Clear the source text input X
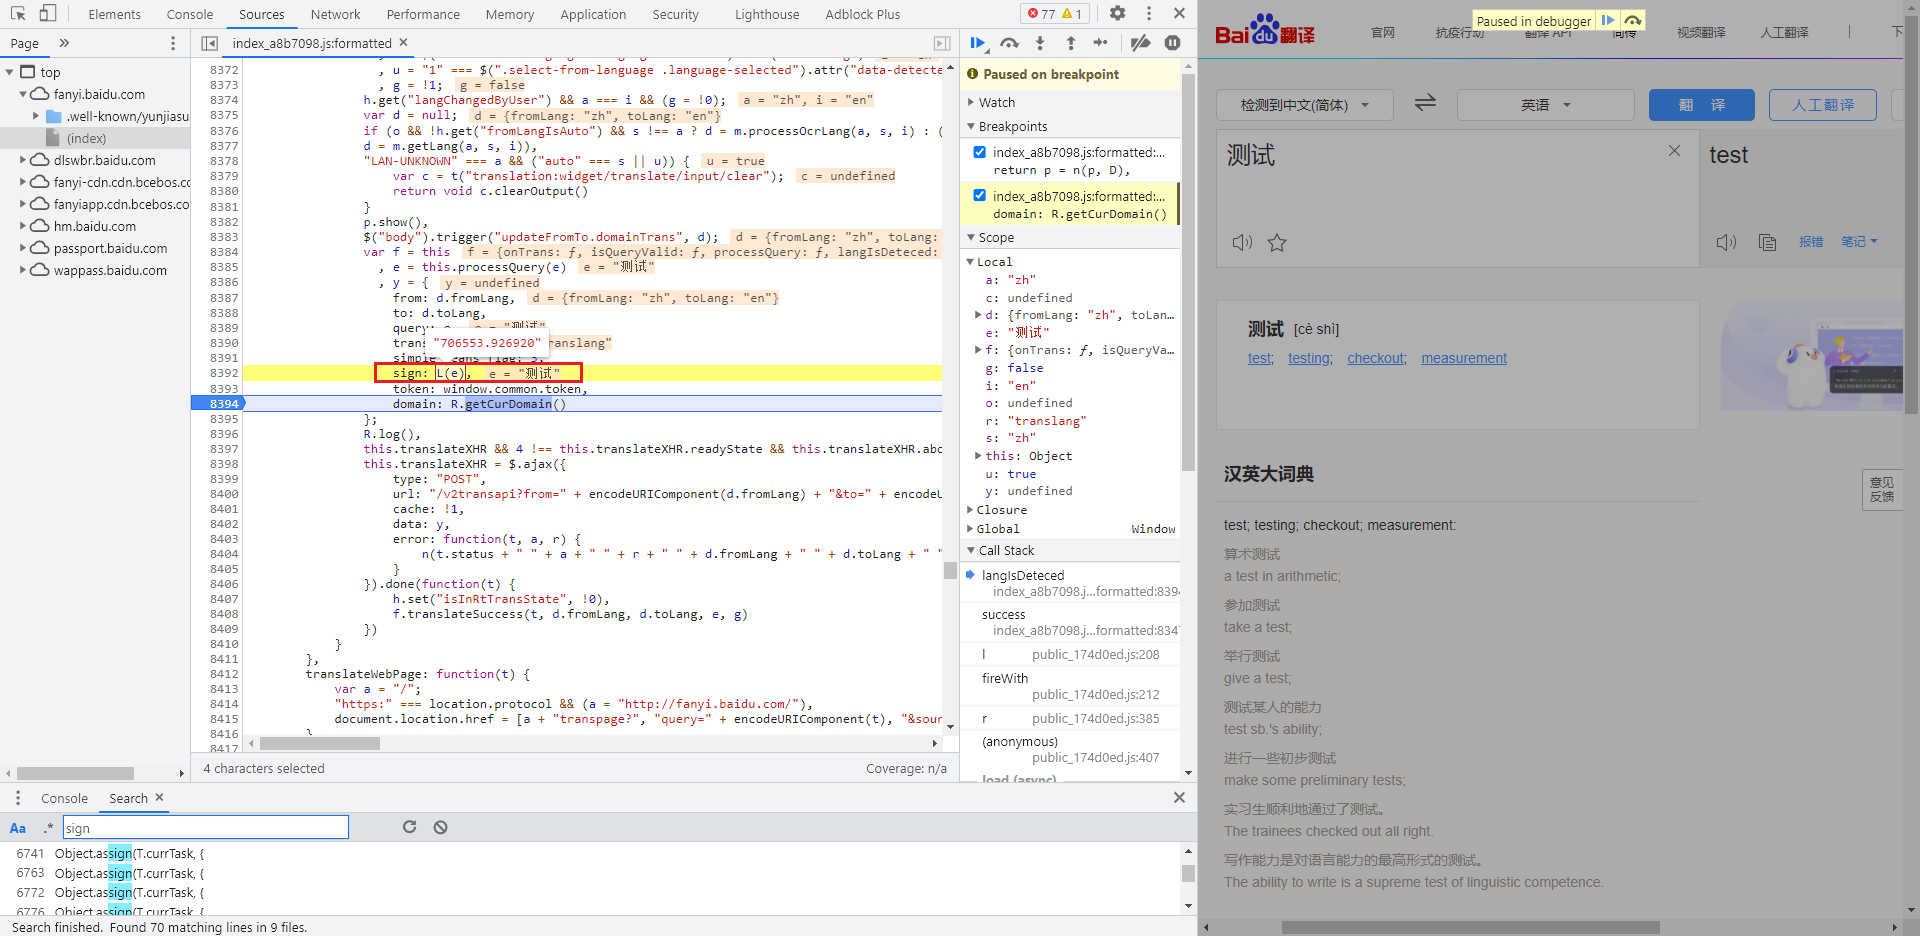This screenshot has height=936, width=1920. tap(1674, 151)
